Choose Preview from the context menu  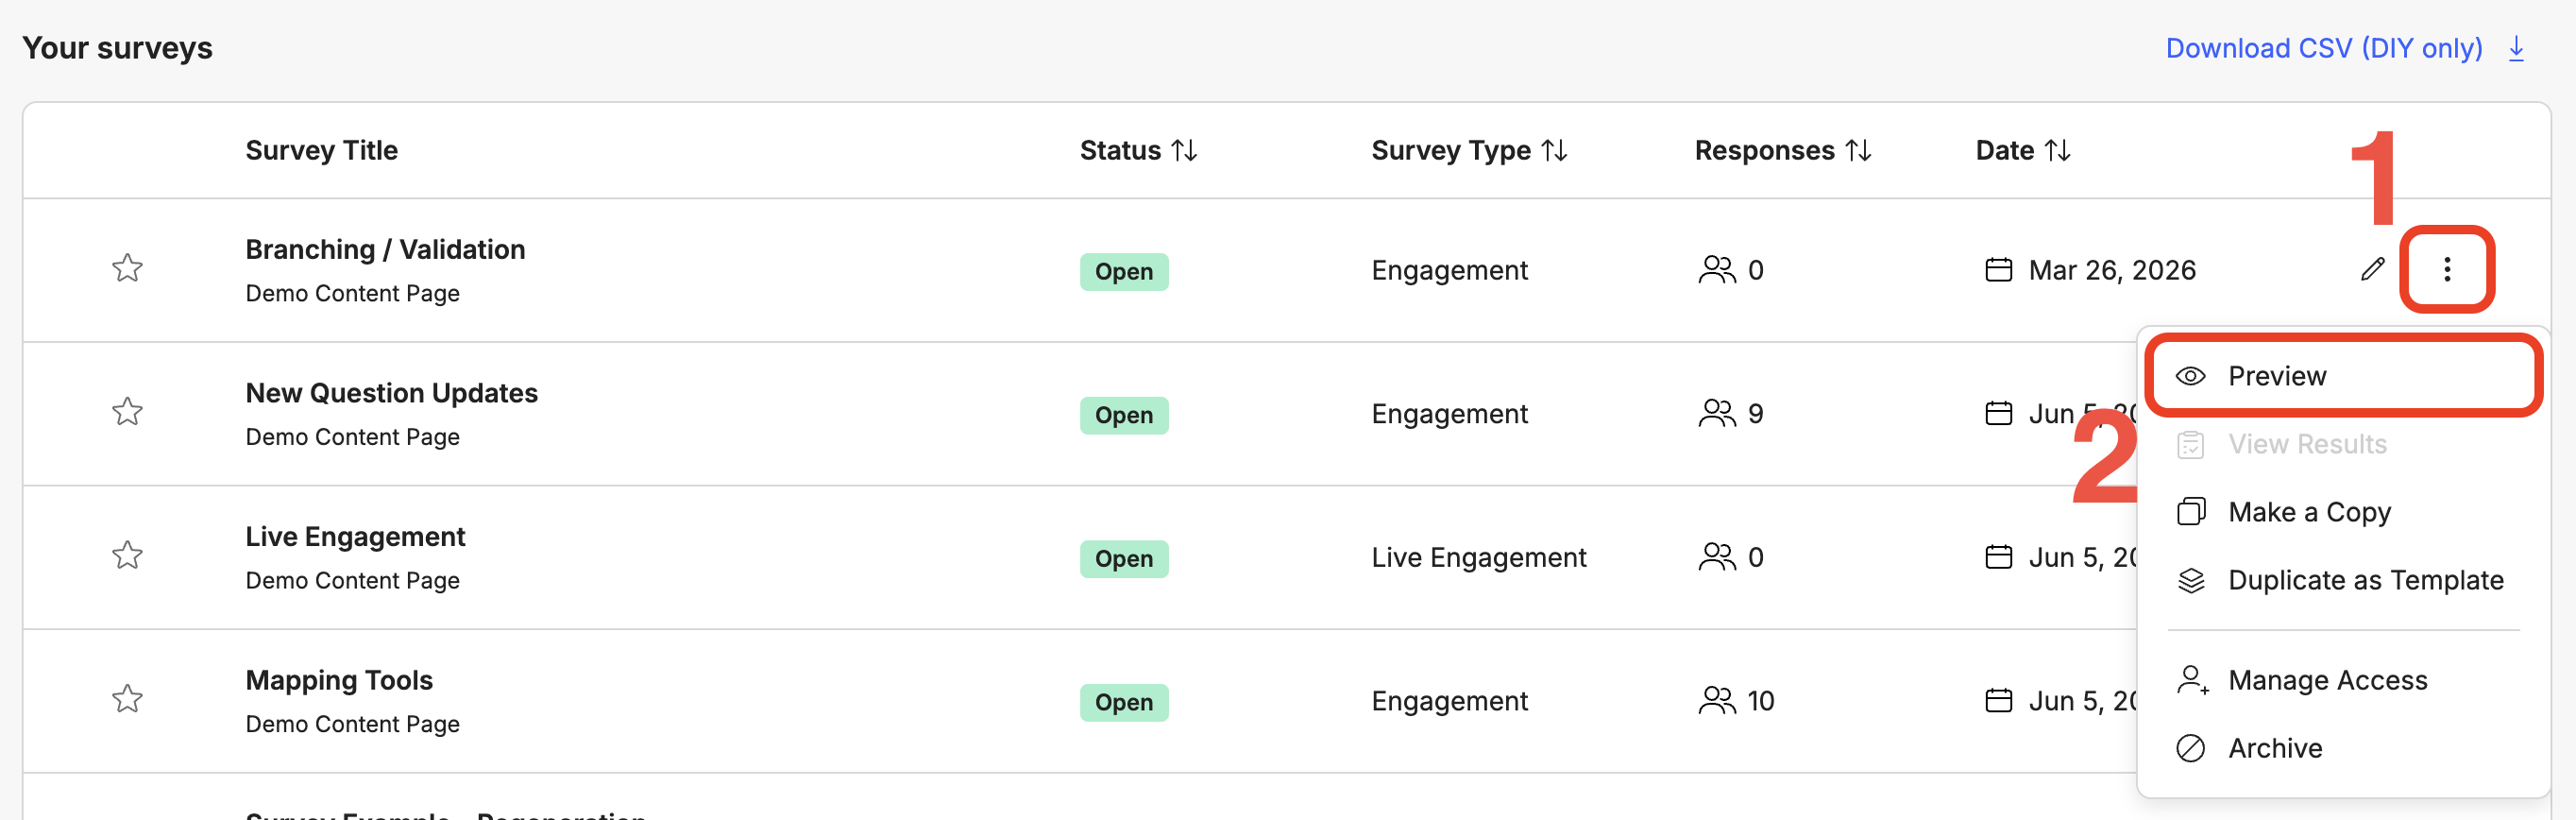point(2343,376)
